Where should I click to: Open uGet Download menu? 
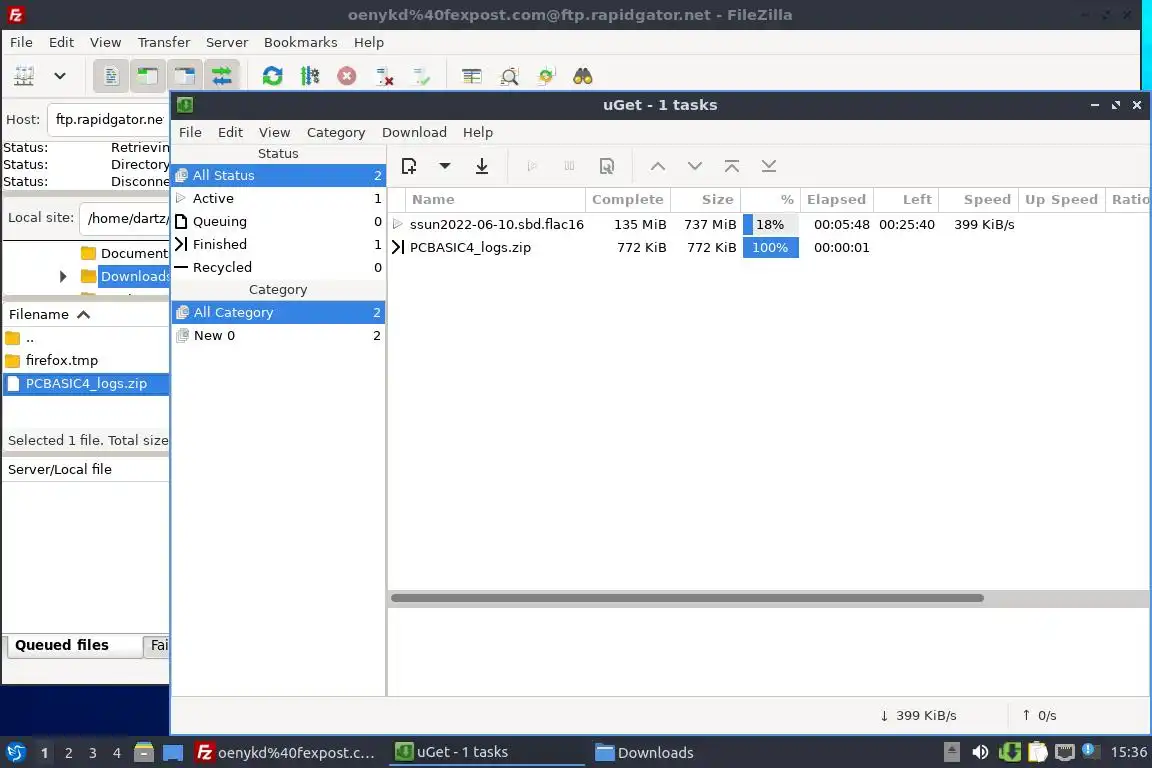click(x=414, y=132)
